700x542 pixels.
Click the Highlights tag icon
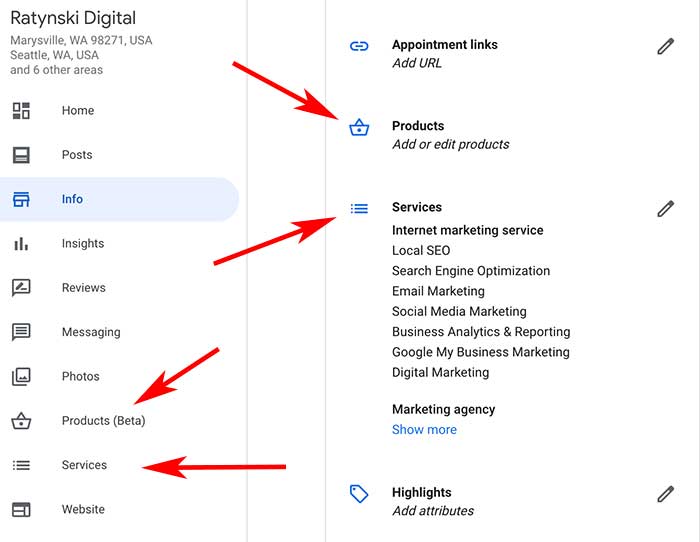(359, 494)
